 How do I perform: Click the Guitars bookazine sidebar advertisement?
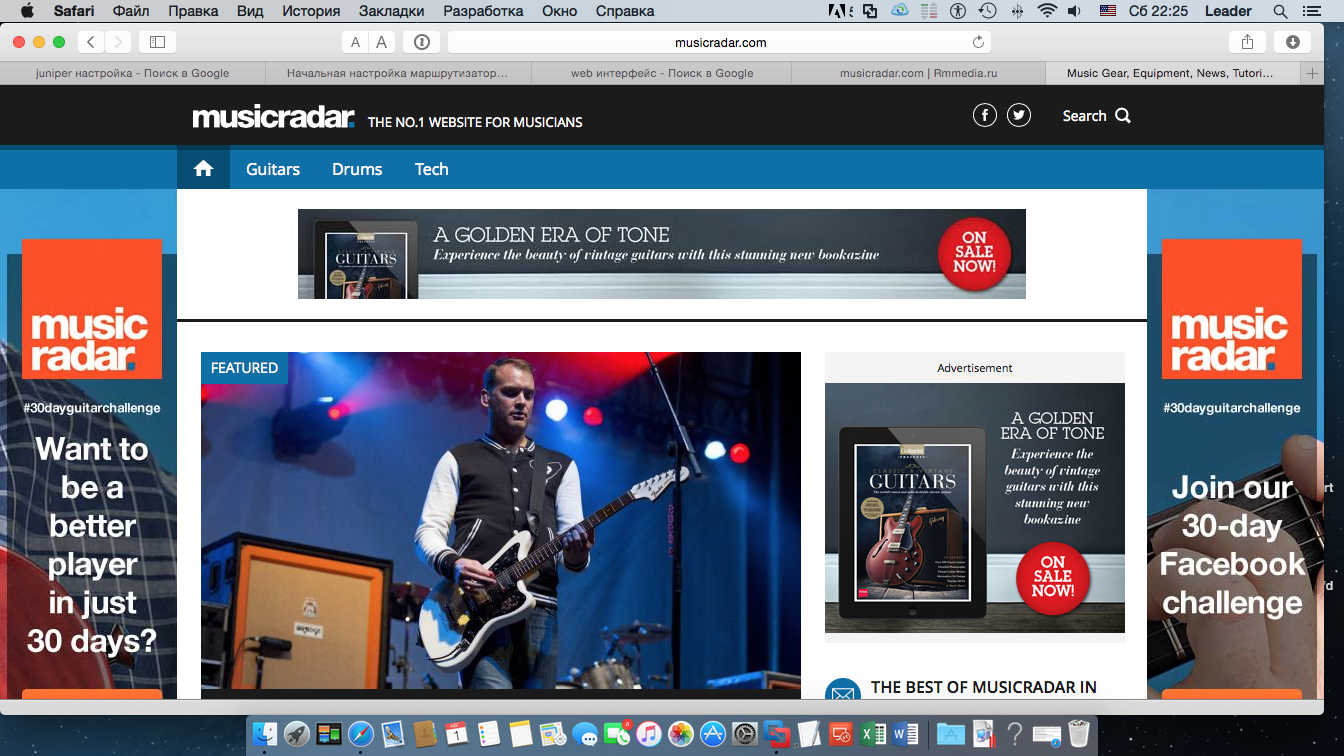(975, 508)
